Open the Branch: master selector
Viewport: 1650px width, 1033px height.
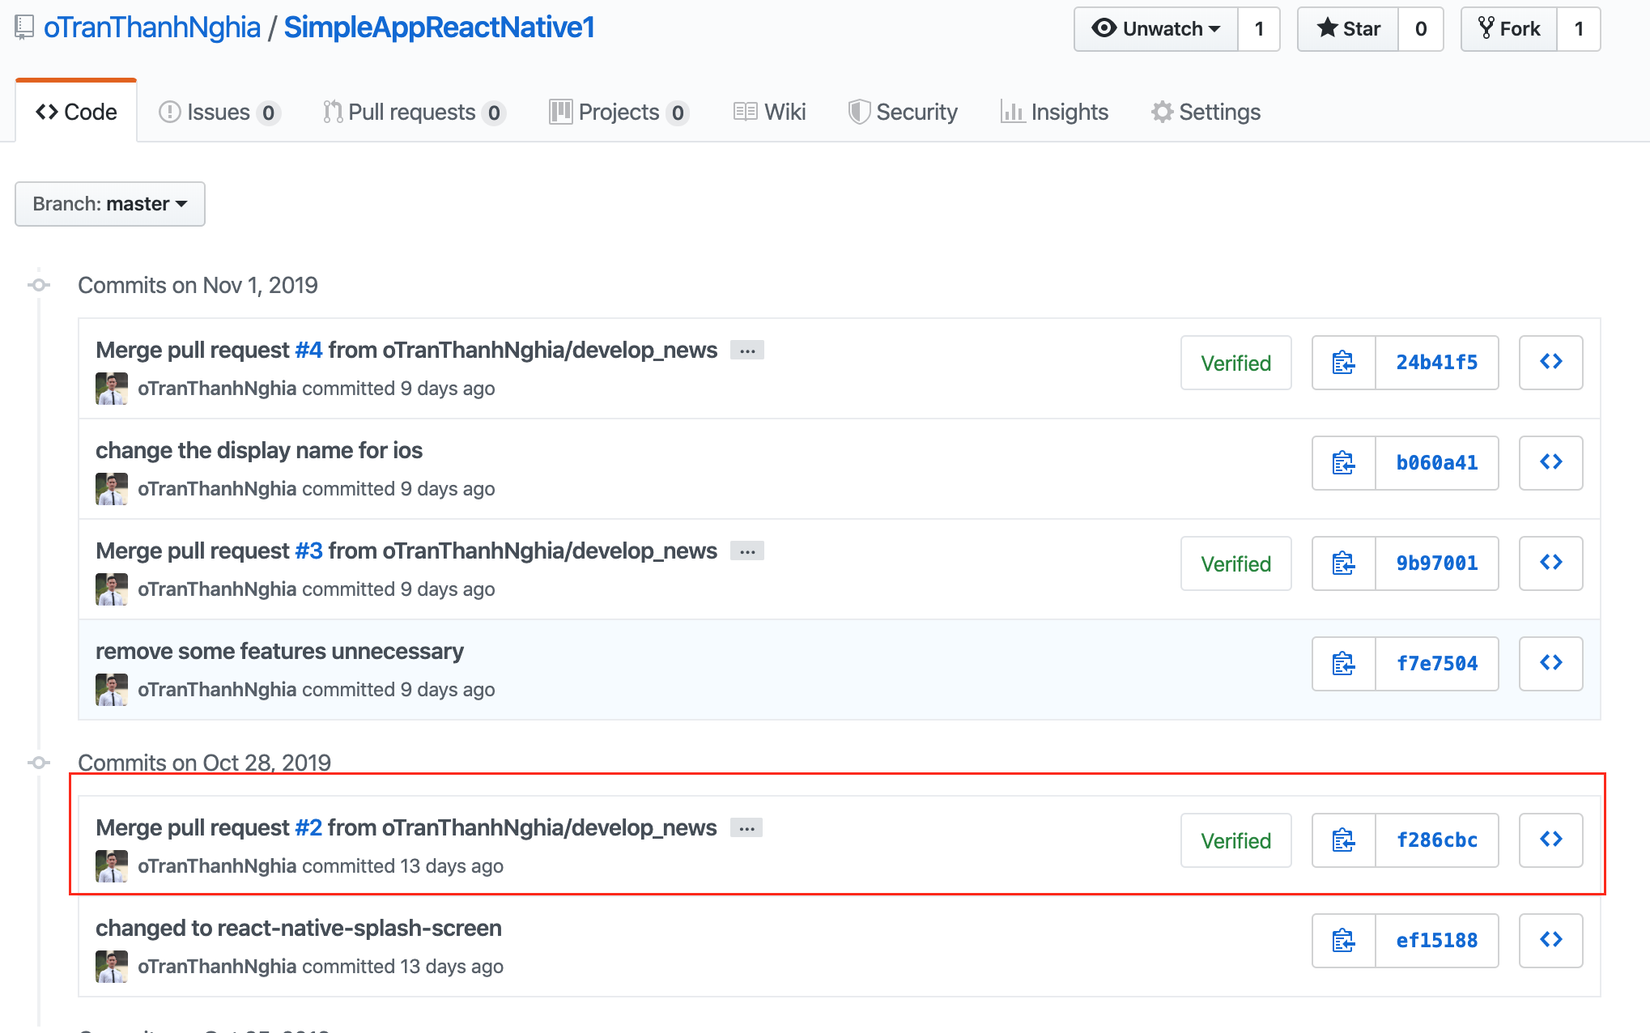coord(110,204)
